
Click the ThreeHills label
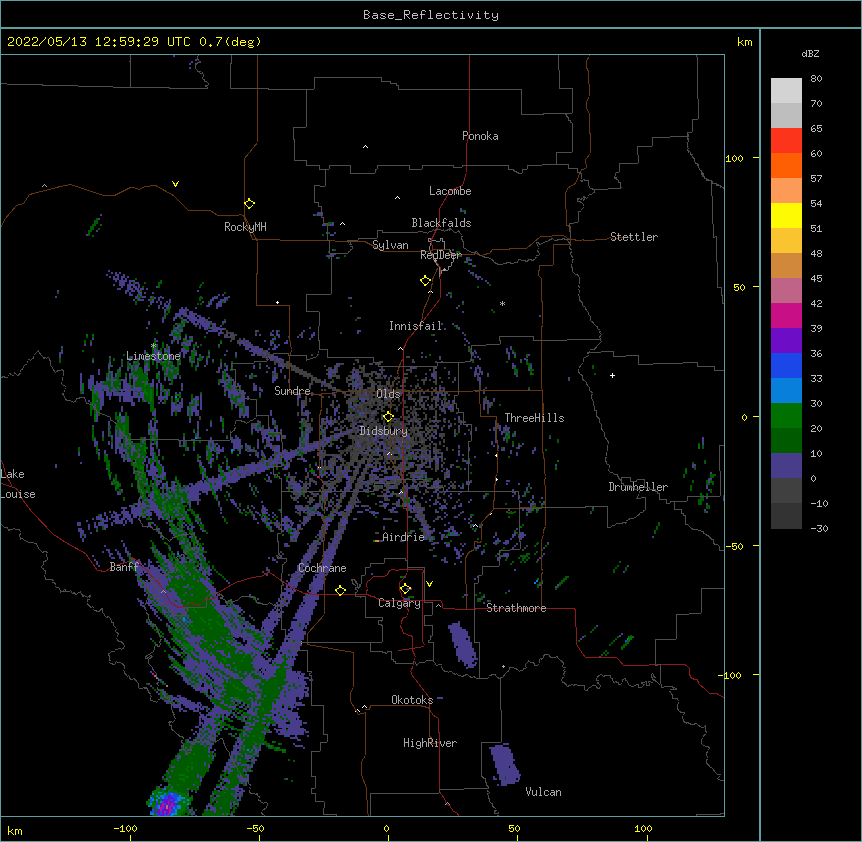pyautogui.click(x=534, y=418)
